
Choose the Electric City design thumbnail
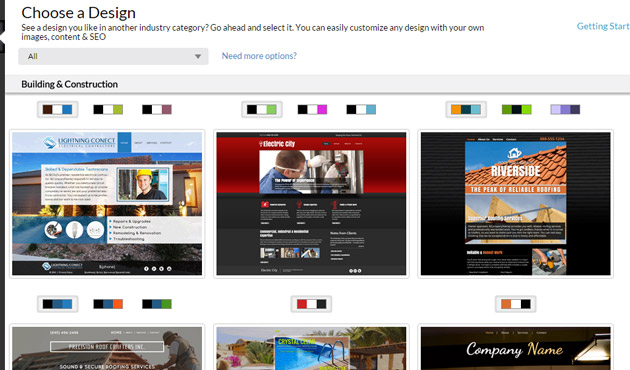coord(311,204)
